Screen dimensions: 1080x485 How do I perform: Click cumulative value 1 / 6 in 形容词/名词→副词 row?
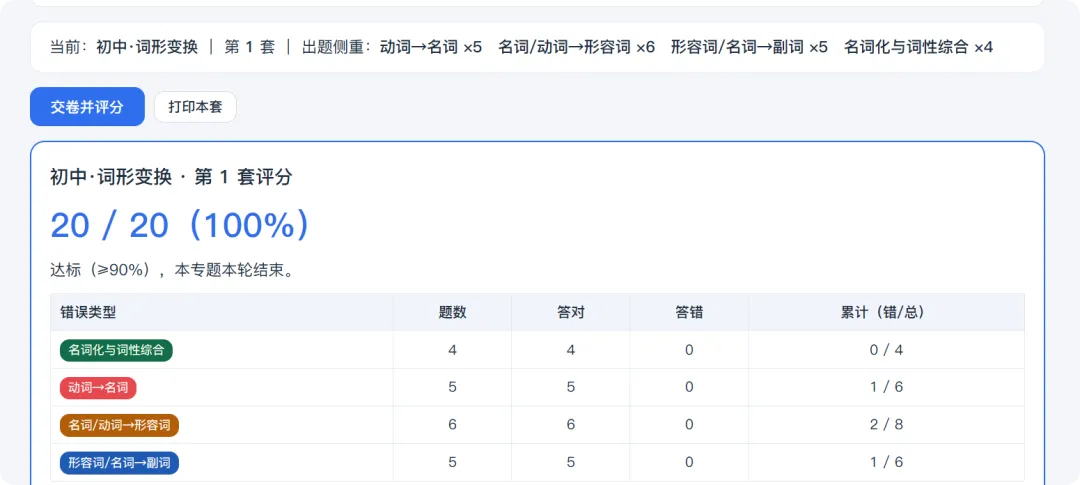pyautogui.click(x=886, y=462)
